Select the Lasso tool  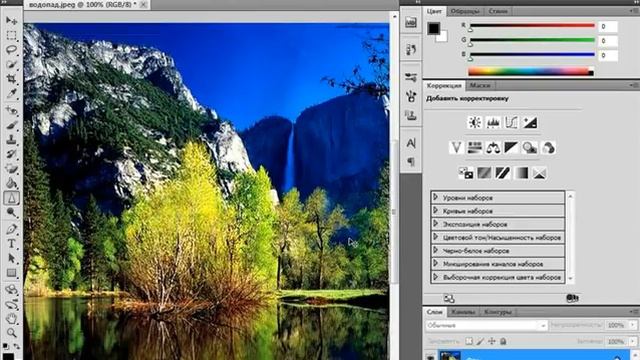[11, 50]
